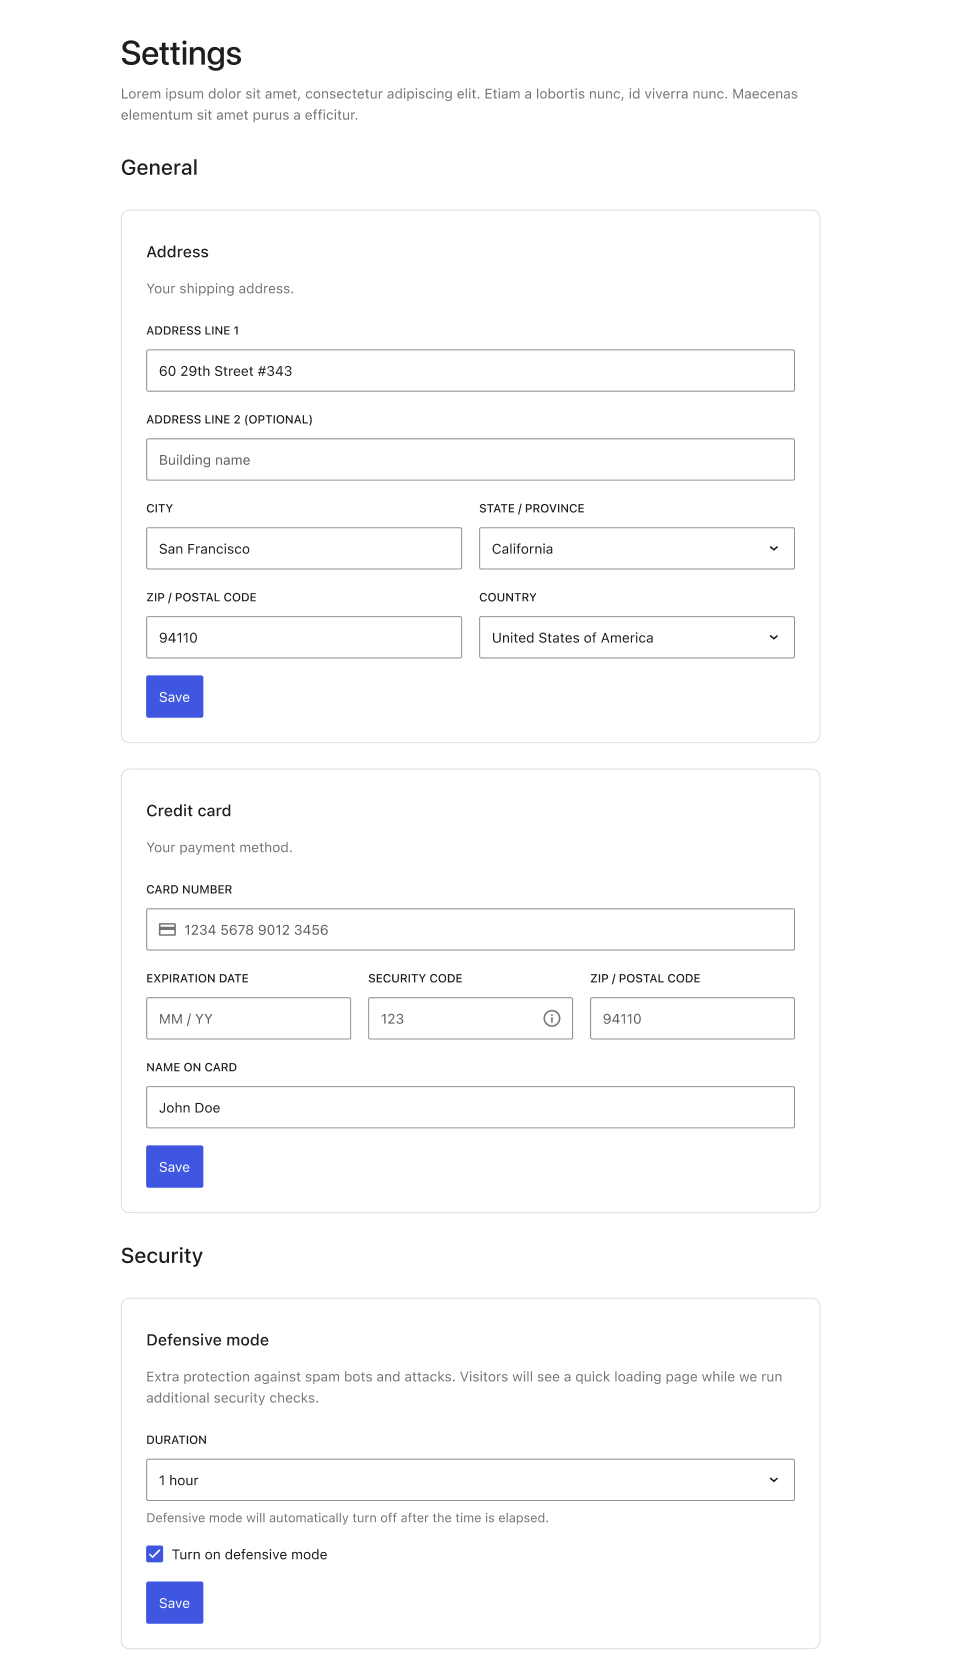956x1668 pixels.
Task: Save the Address section
Action: point(175,697)
